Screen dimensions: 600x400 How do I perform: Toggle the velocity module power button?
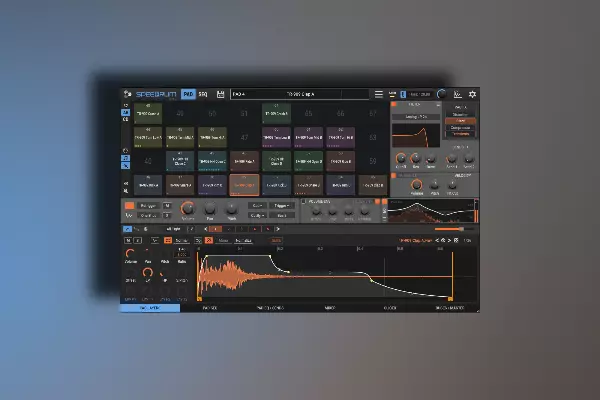tap(394, 175)
